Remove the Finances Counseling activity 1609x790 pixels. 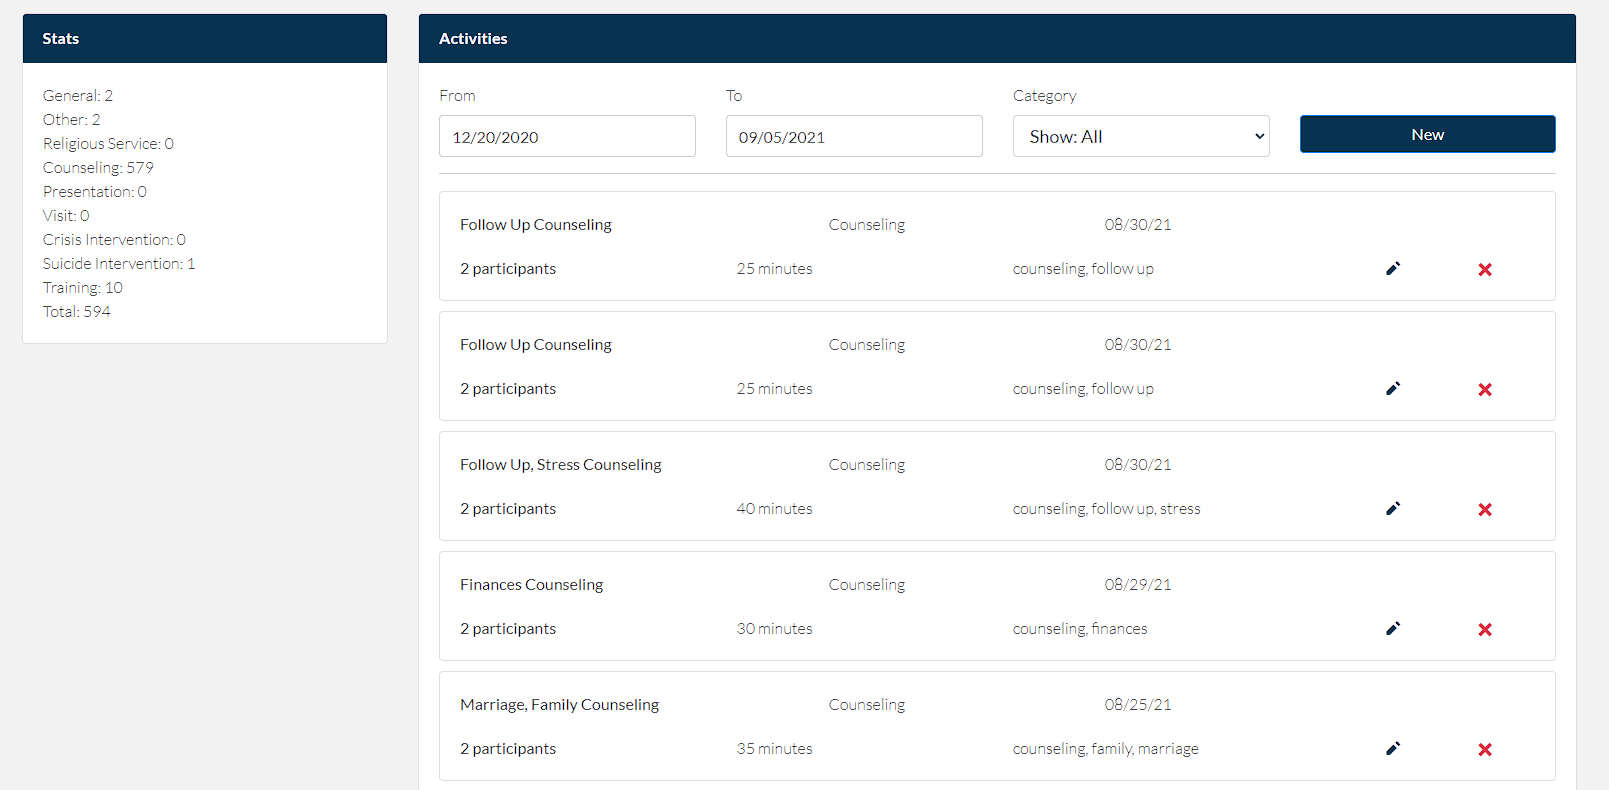pos(1485,629)
